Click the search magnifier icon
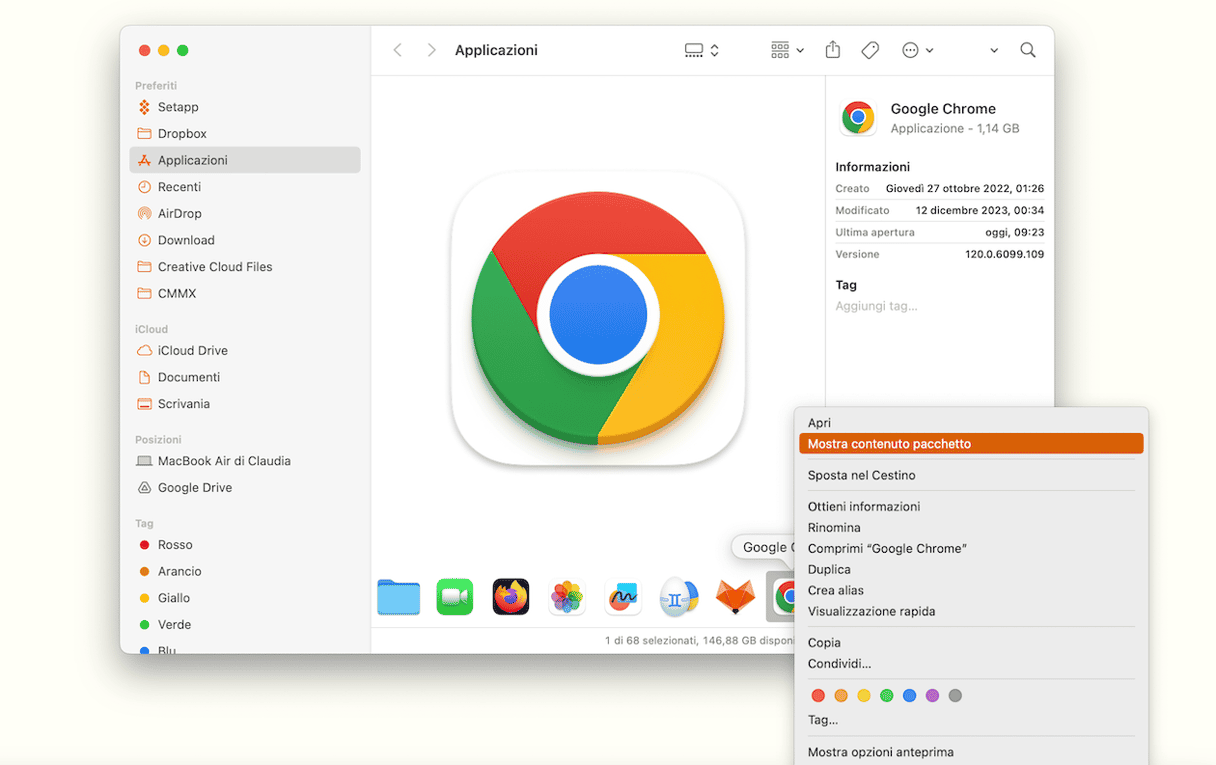 (x=1027, y=50)
